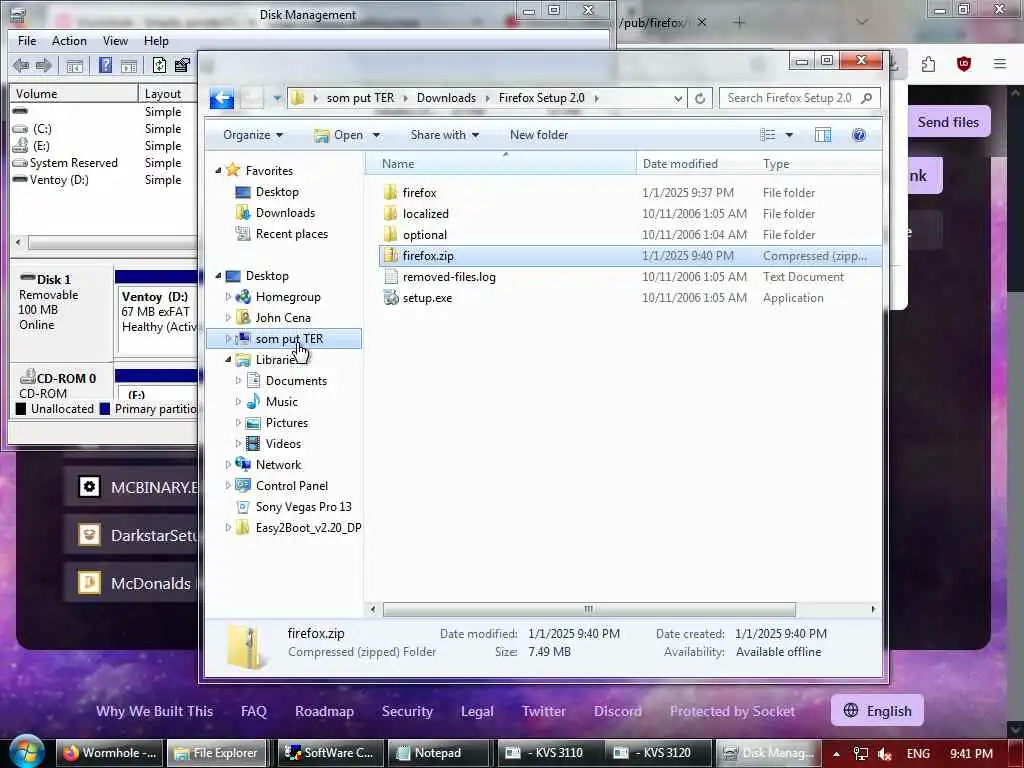This screenshot has width=1024, height=768.
Task: Open the File menu in Disk Management
Action: pos(27,40)
